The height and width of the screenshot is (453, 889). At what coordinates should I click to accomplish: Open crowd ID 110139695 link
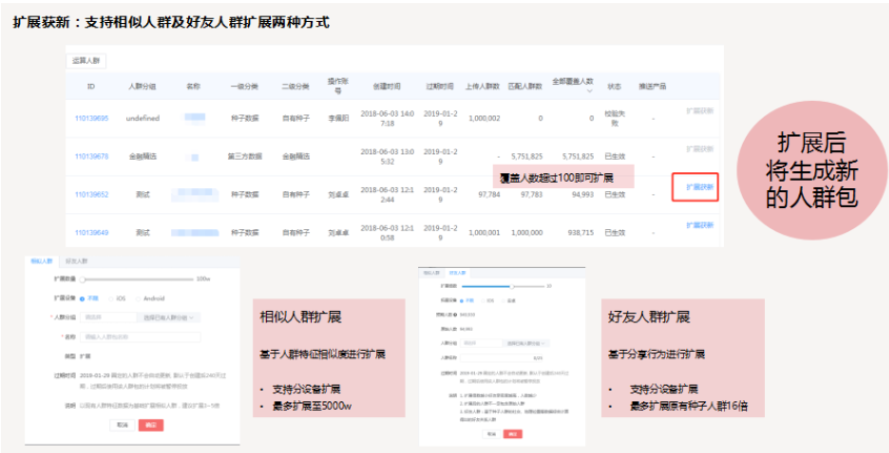coord(92,118)
